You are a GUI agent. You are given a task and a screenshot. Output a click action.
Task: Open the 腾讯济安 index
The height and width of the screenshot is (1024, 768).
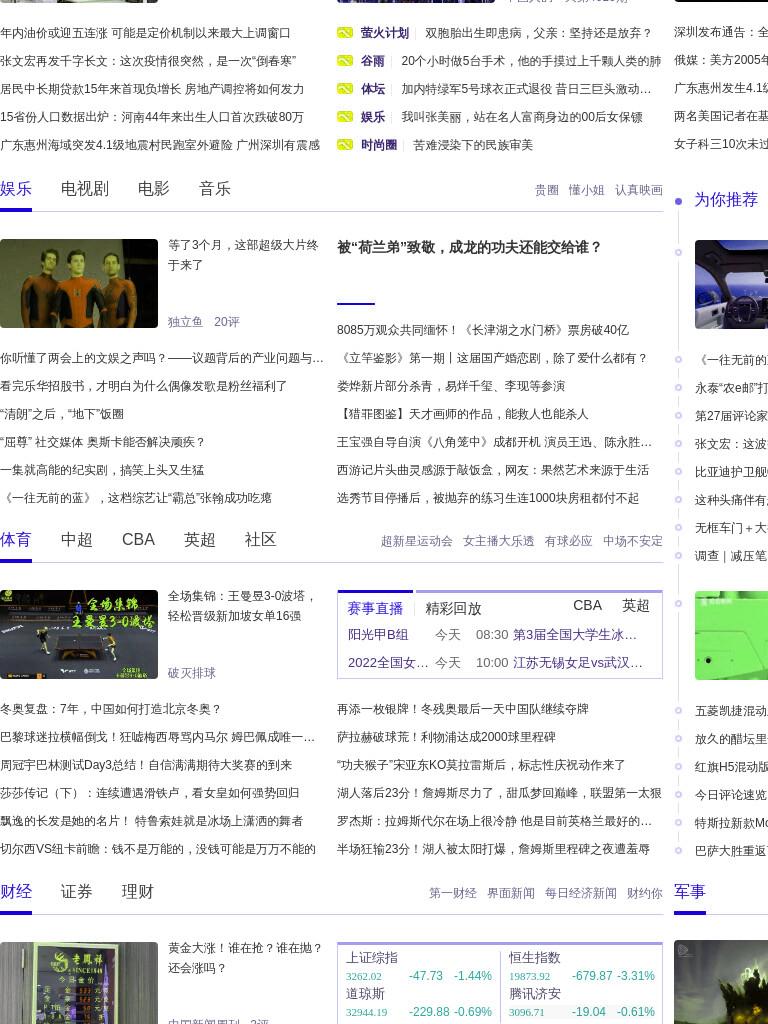tap(535, 993)
